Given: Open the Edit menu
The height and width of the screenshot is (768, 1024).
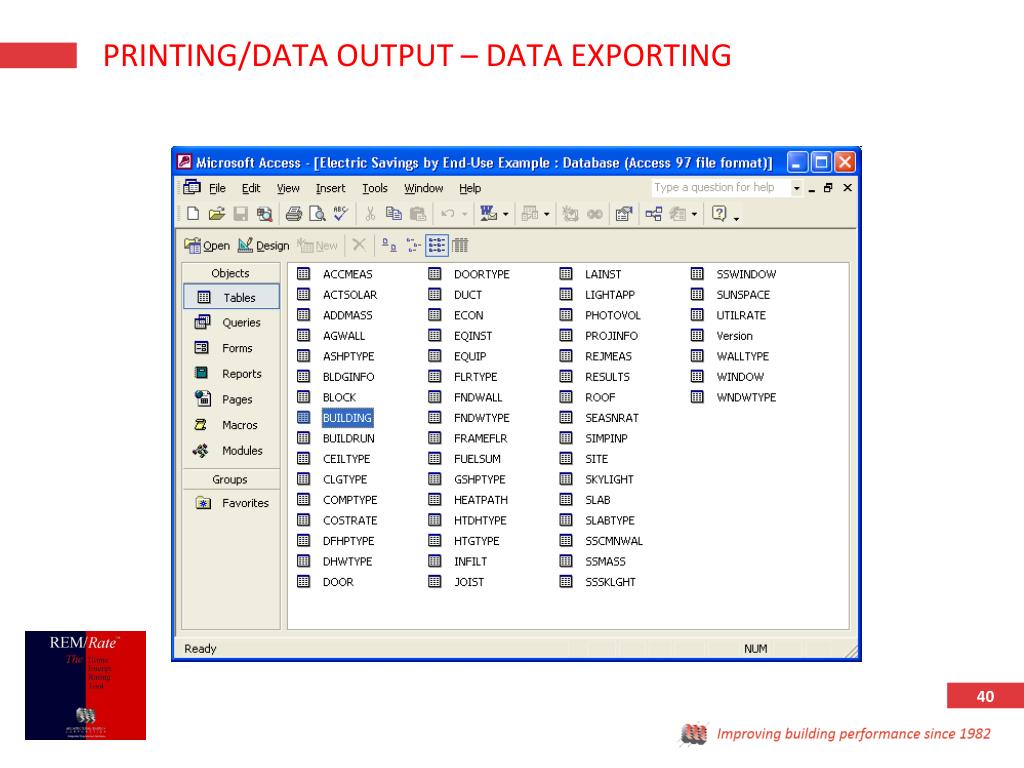Looking at the screenshot, I should [251, 188].
